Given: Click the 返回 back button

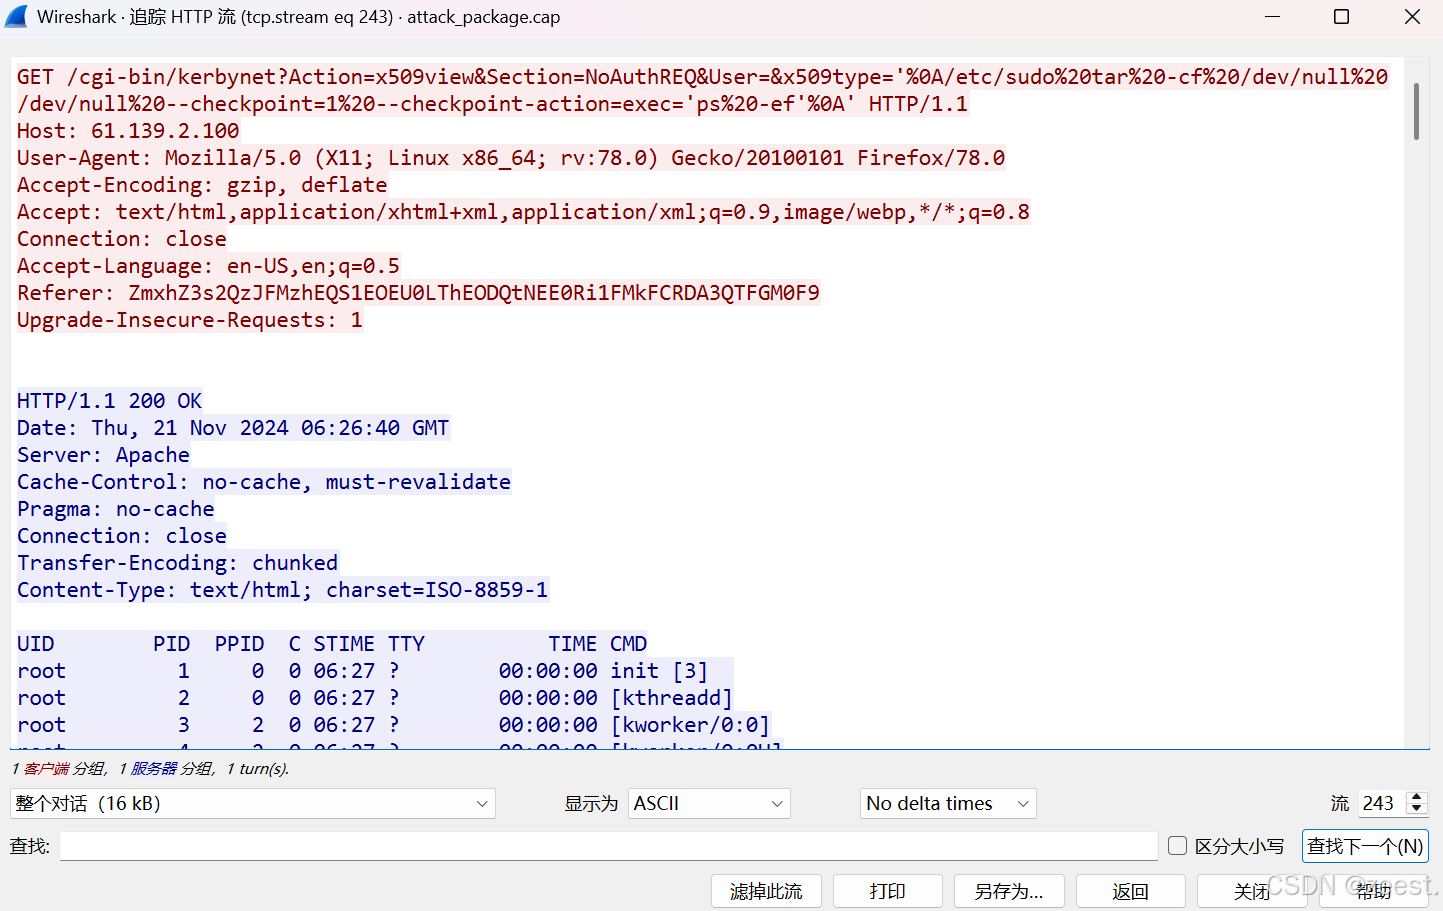Looking at the screenshot, I should [1131, 891].
